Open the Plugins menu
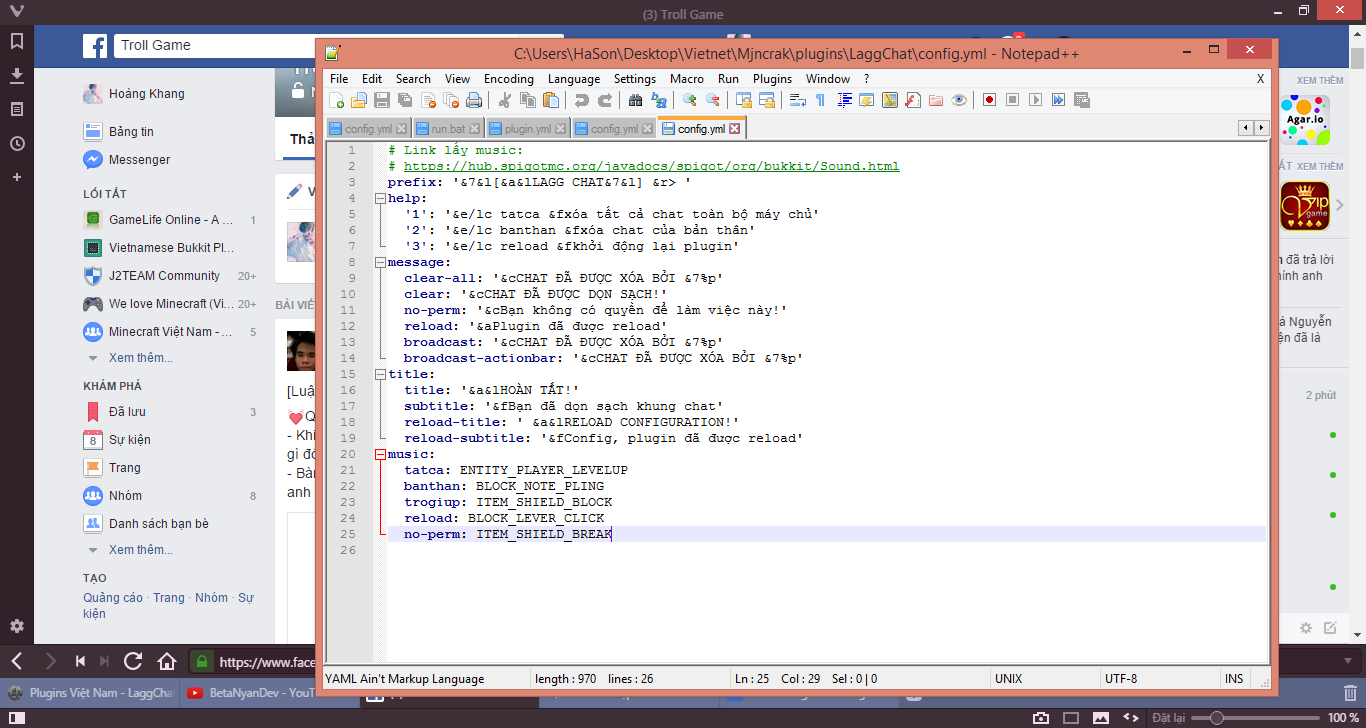This screenshot has width=1366, height=728. 772,79
